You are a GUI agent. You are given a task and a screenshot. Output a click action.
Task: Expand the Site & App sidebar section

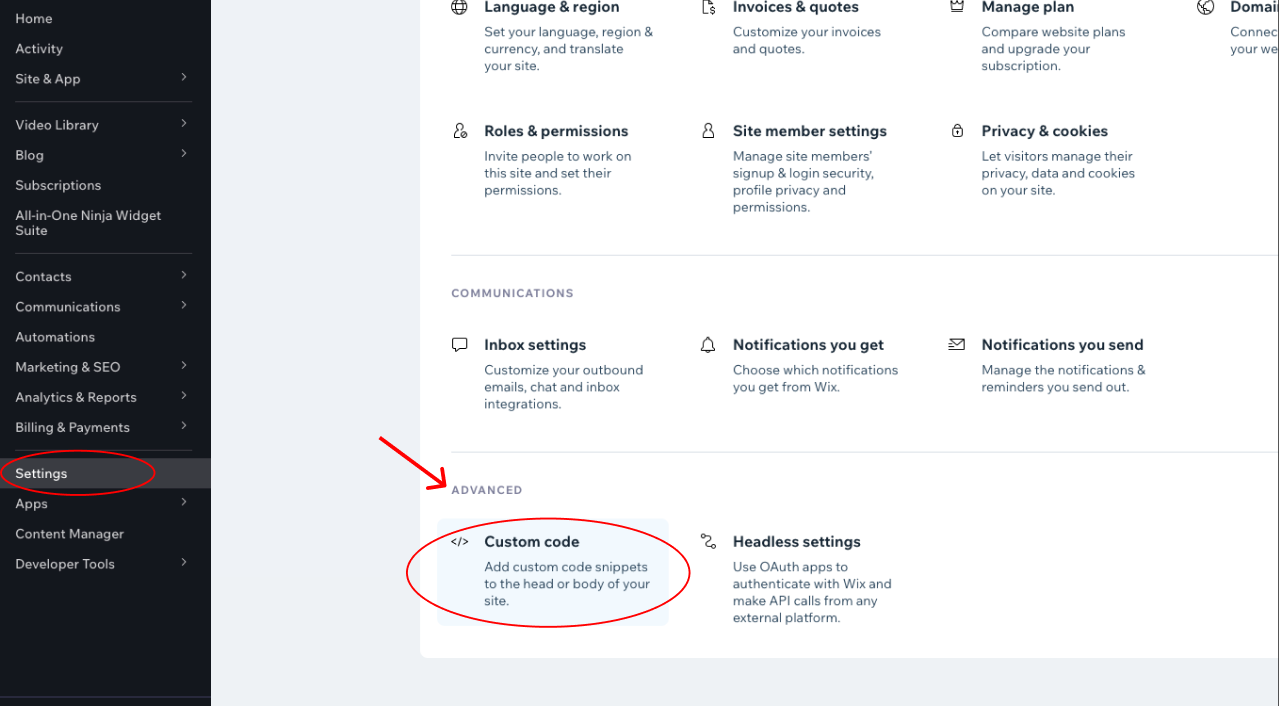tap(184, 78)
